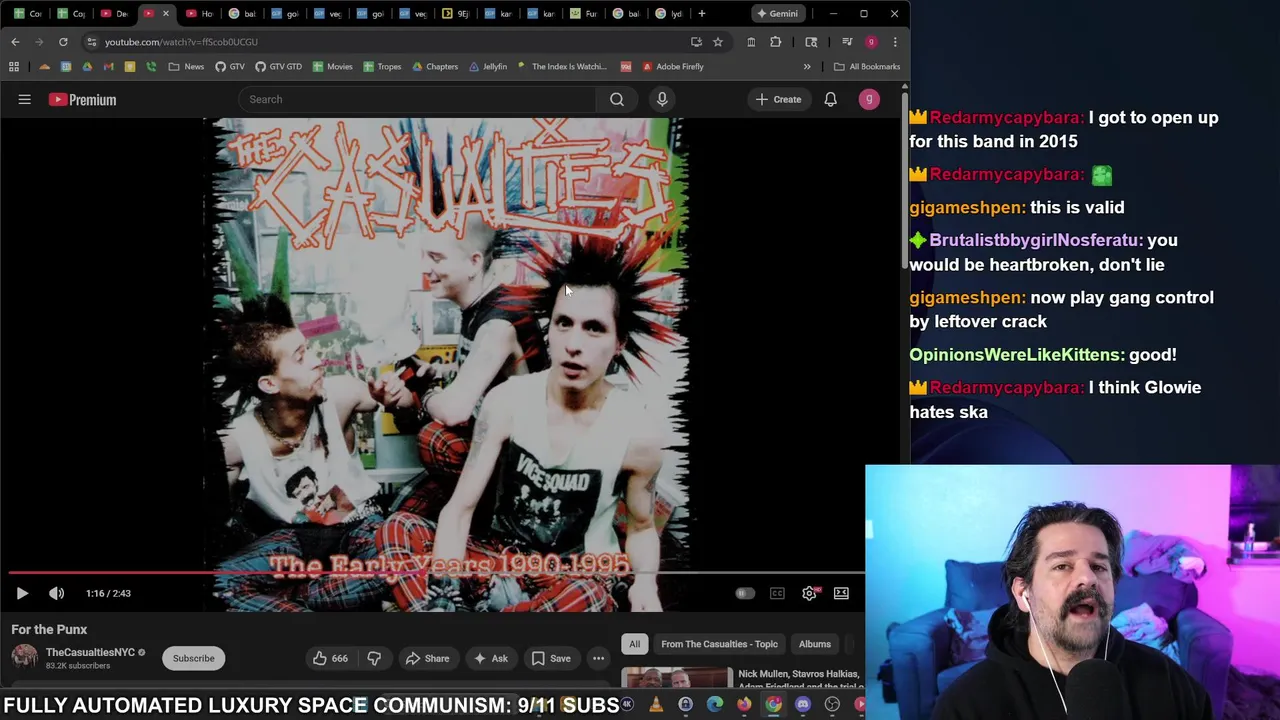
Task: Reload the YouTube page
Action: (x=63, y=42)
